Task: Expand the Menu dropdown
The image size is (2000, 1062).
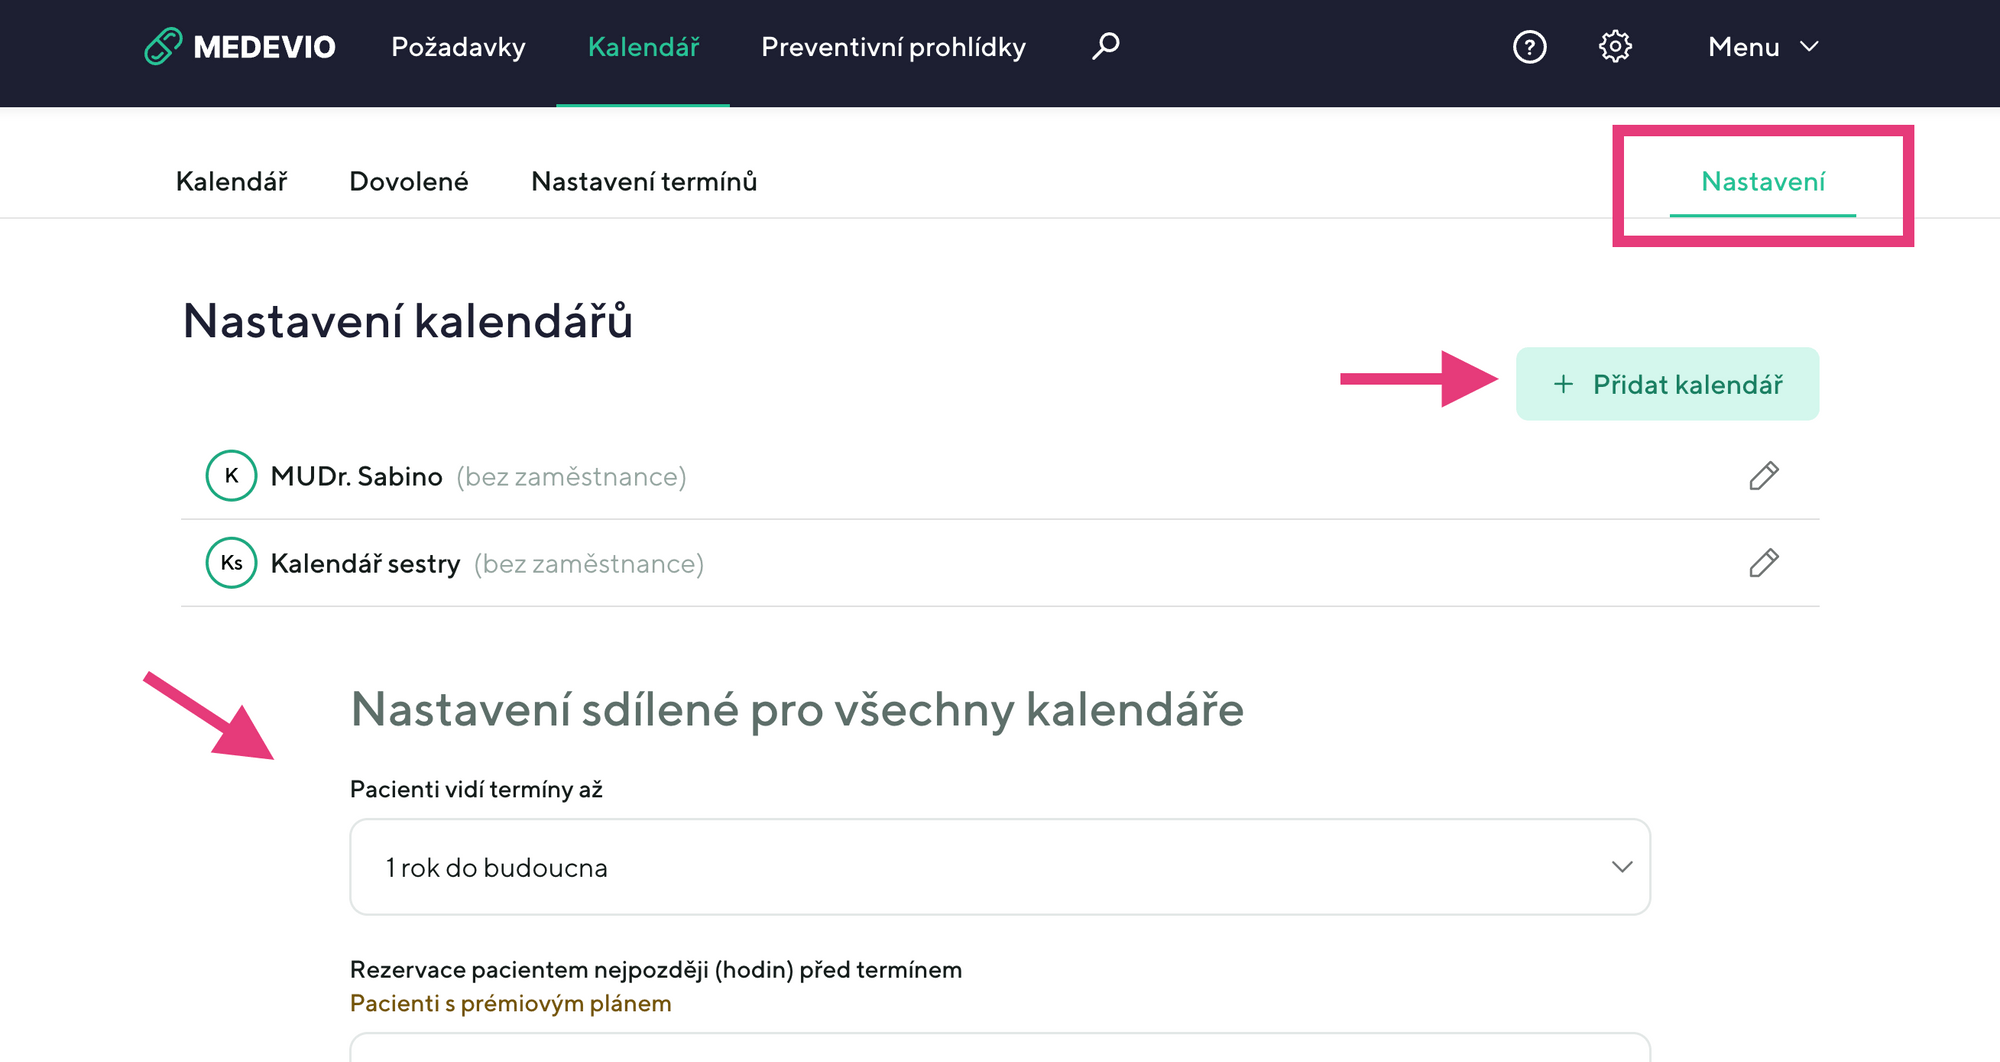Action: [1762, 47]
